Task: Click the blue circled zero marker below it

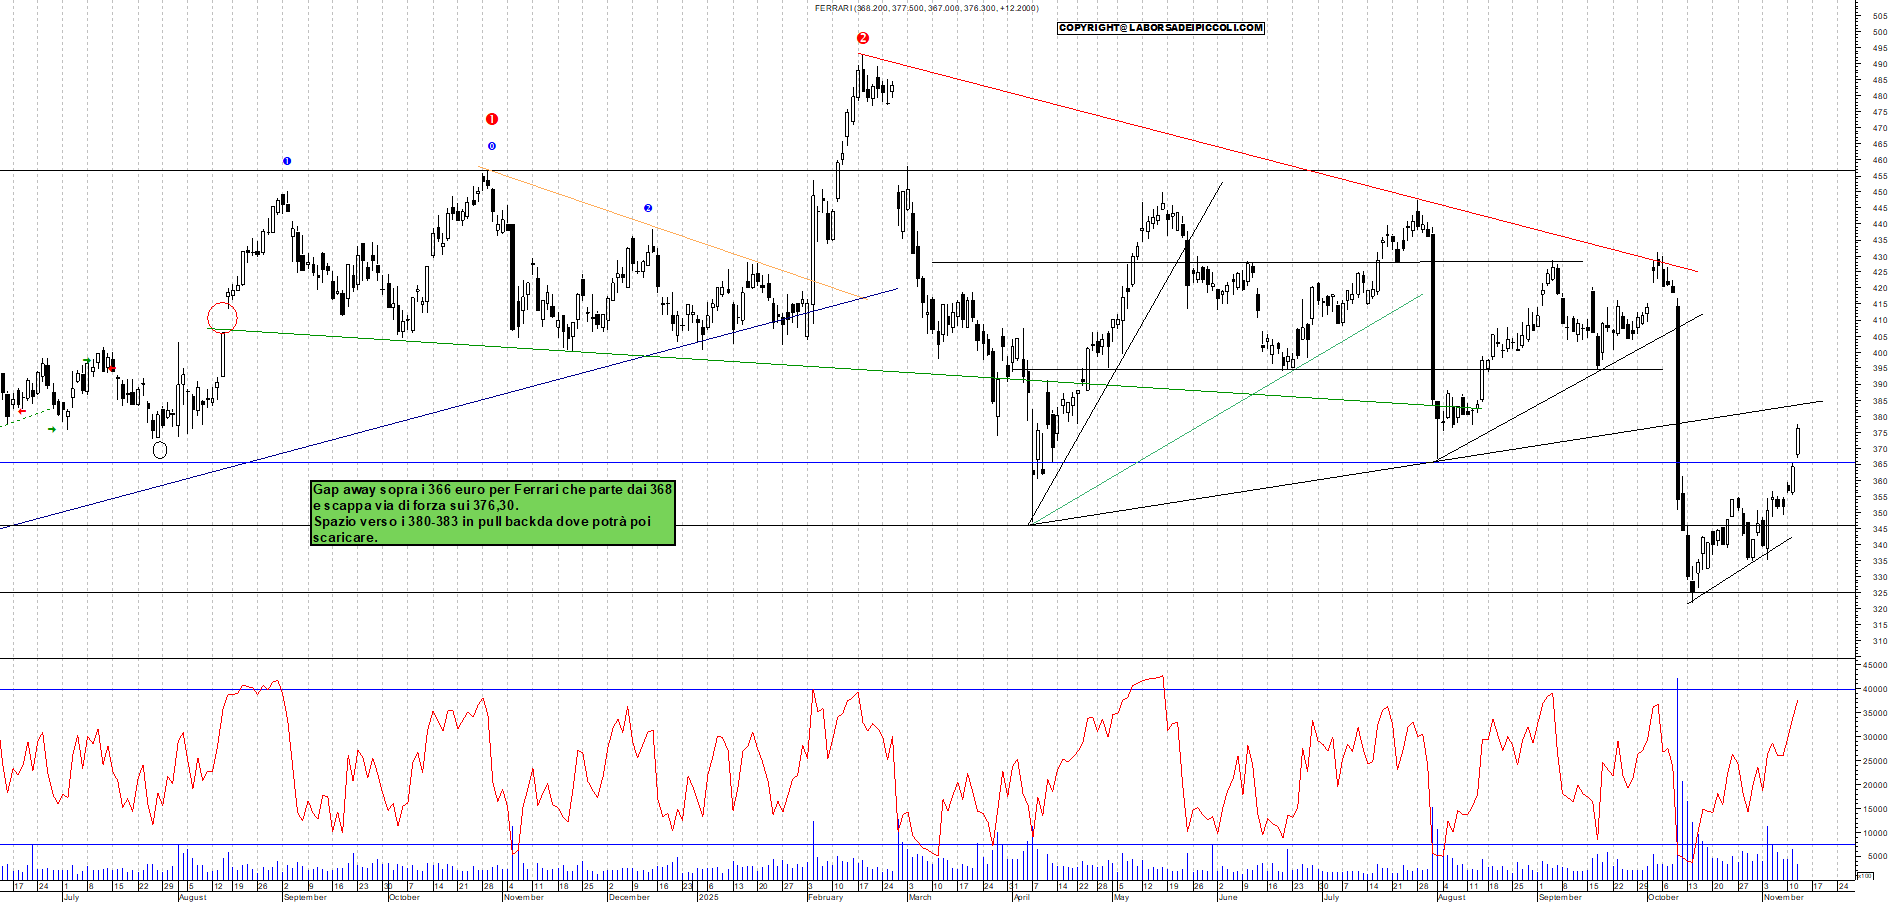Action: (491, 147)
